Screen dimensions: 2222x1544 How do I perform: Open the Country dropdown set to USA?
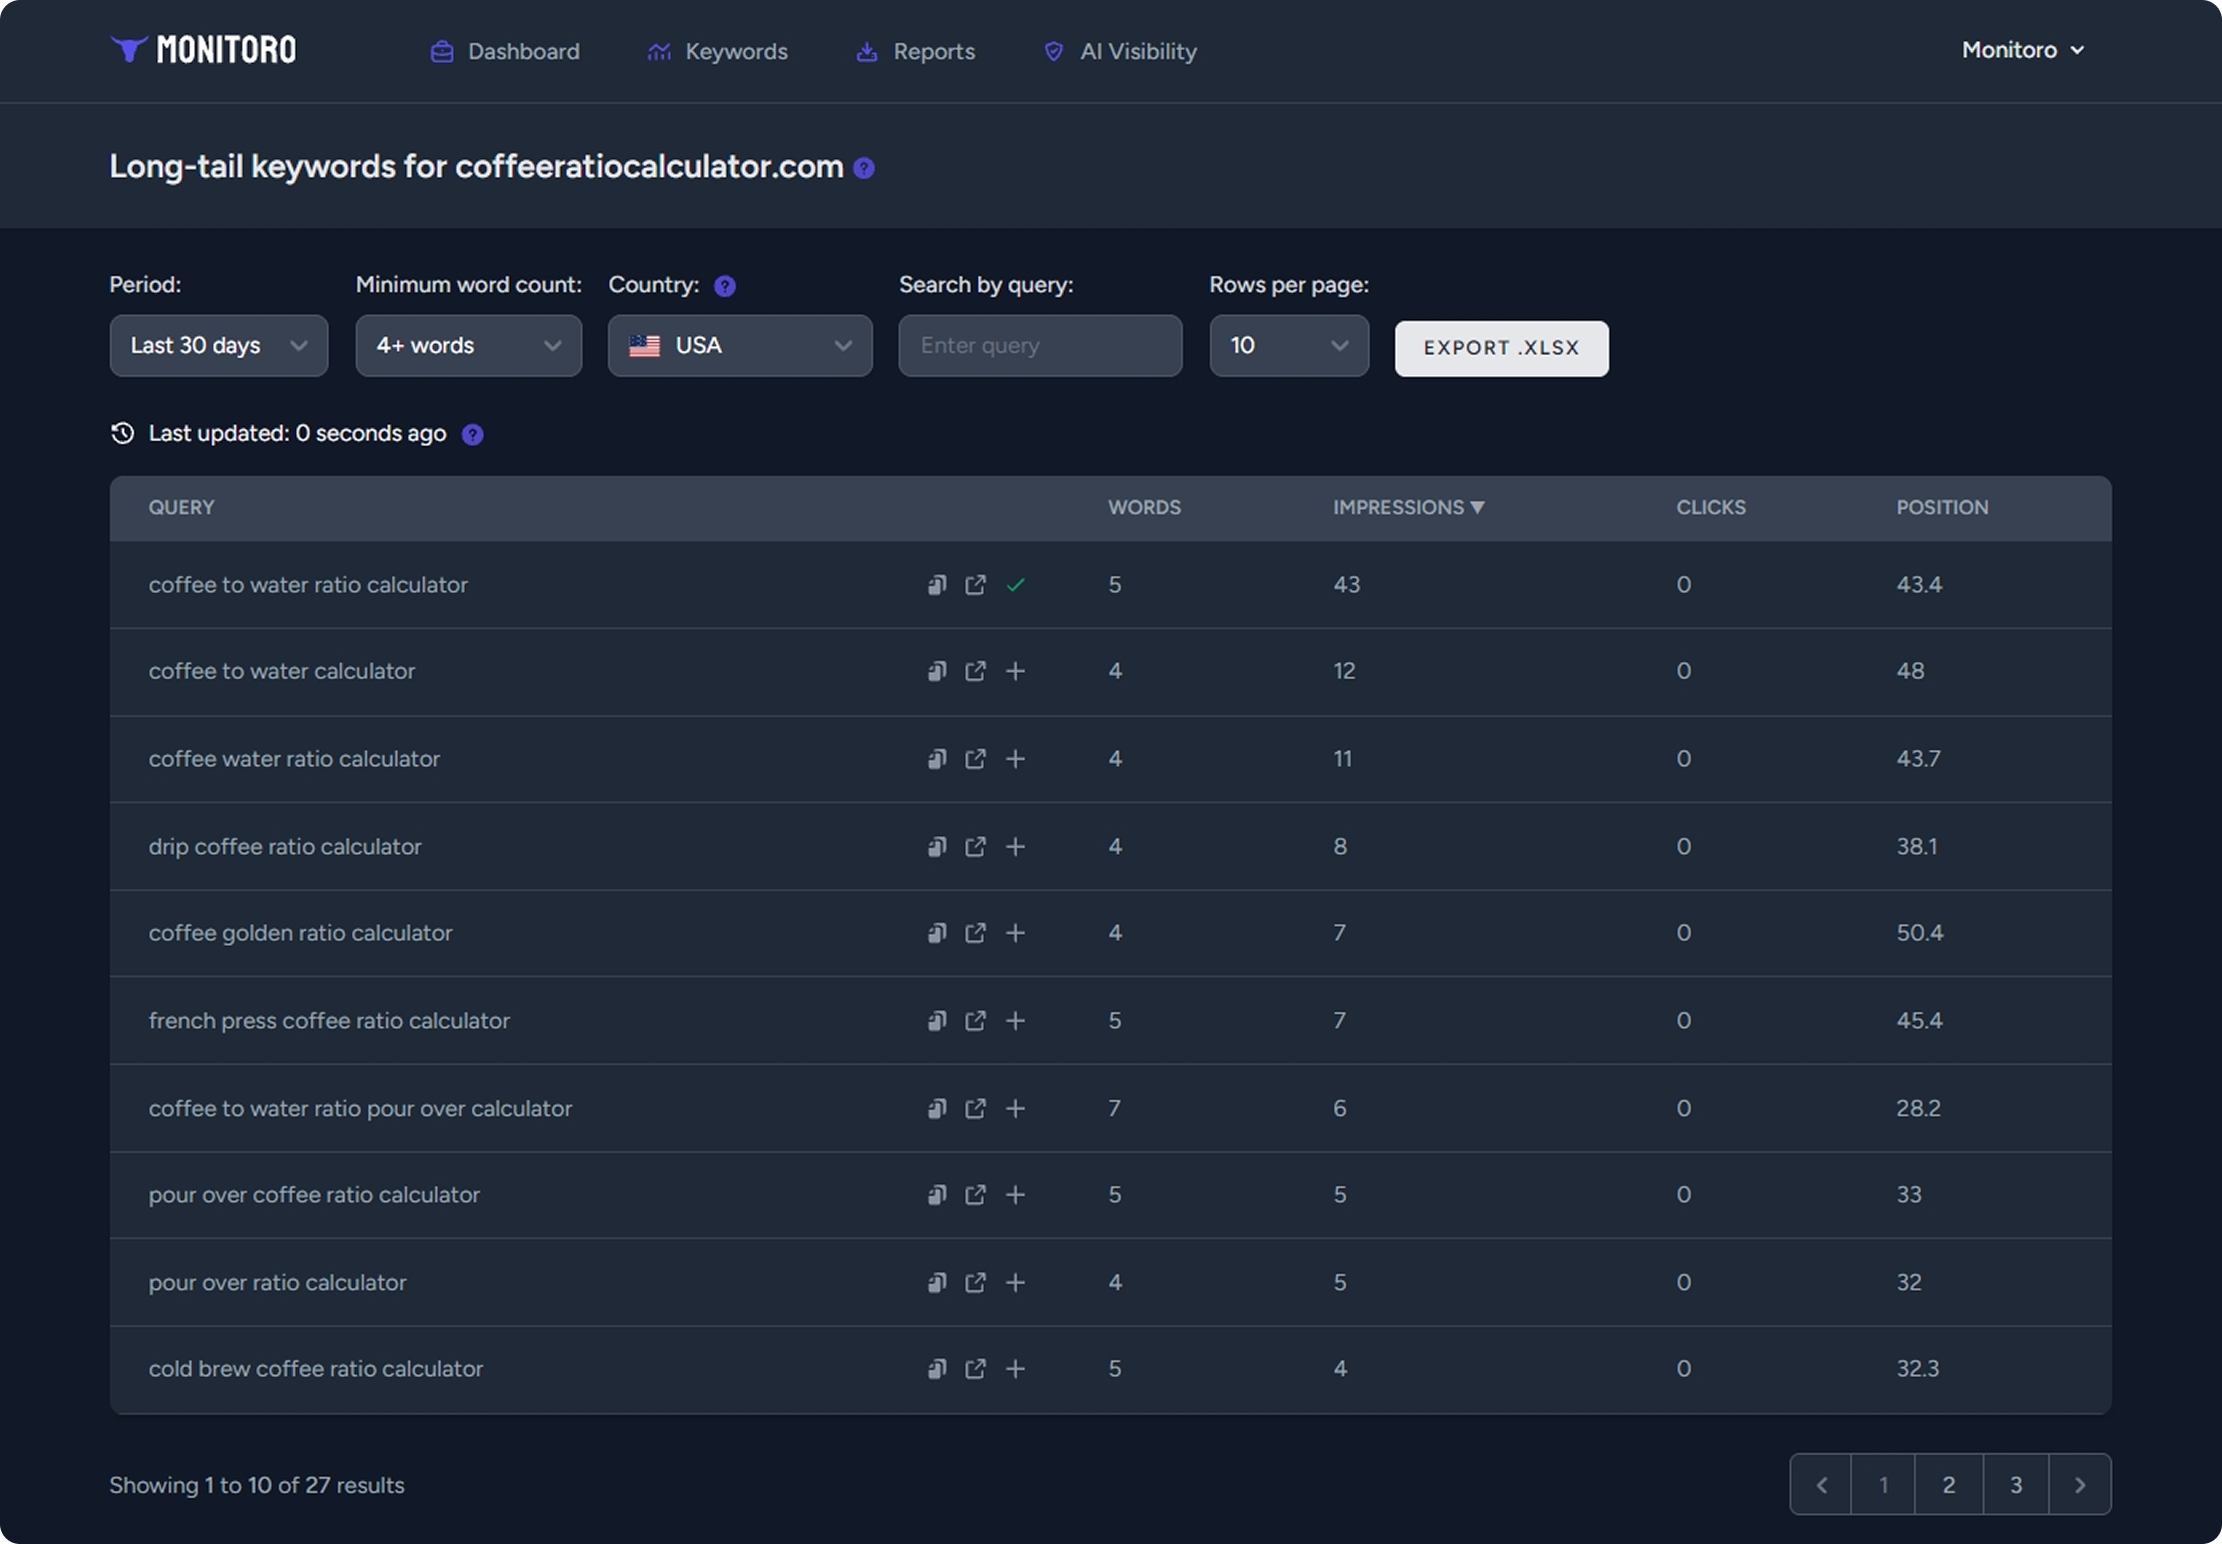click(x=739, y=345)
